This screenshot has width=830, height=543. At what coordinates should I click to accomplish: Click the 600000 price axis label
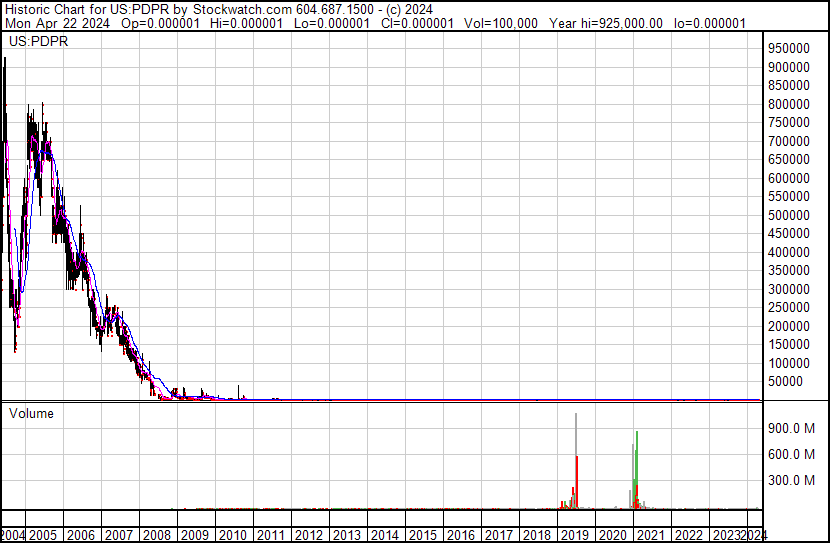click(789, 178)
